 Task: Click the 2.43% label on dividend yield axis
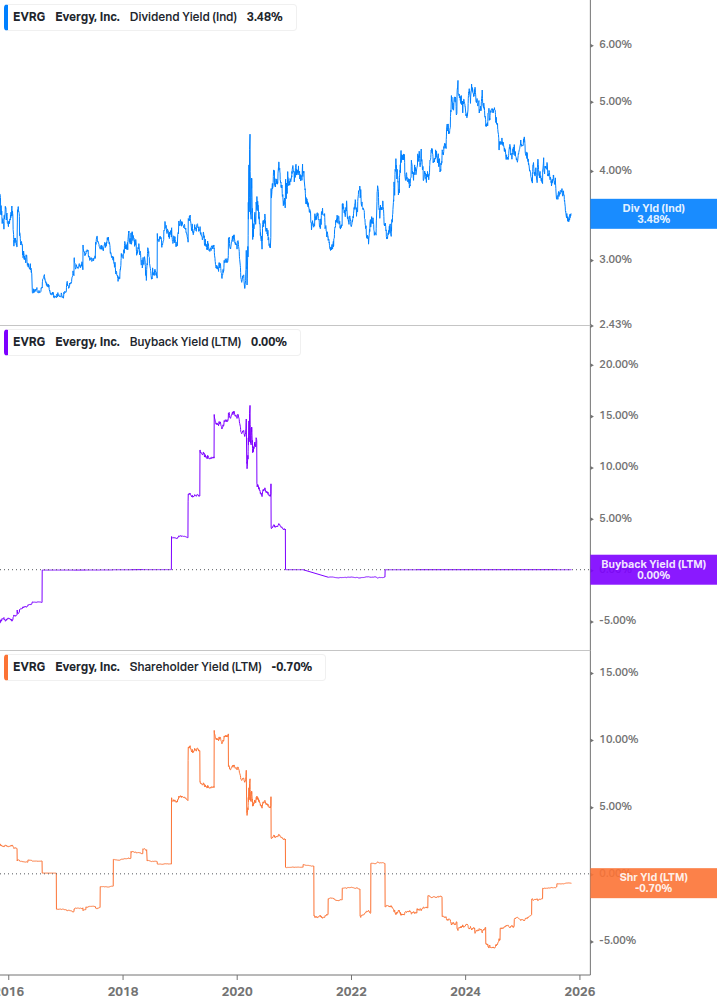click(615, 324)
